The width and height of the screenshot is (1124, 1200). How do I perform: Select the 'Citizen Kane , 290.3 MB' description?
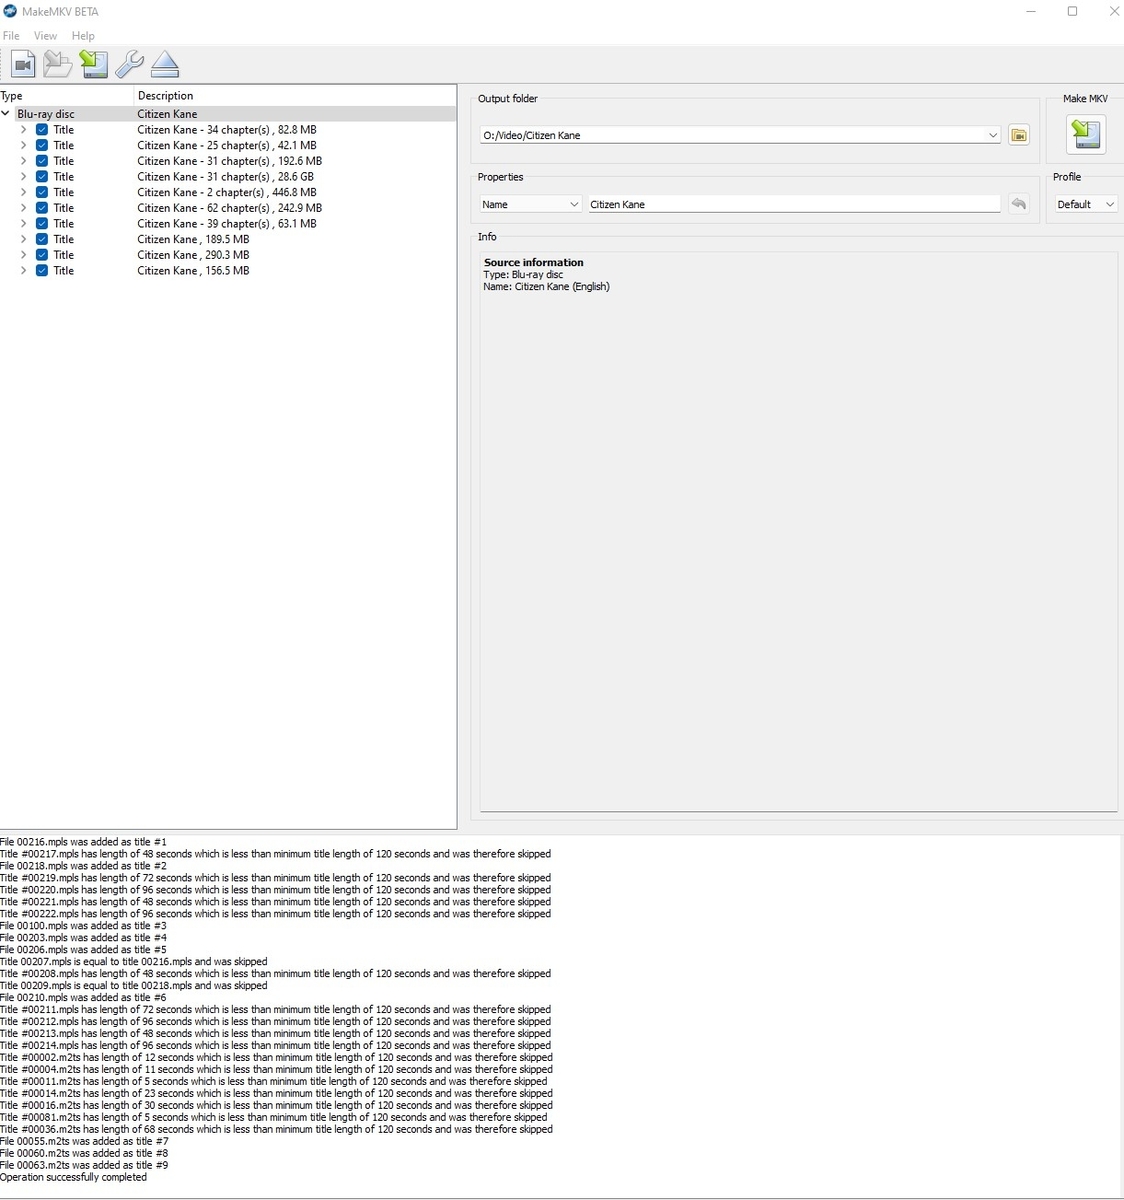point(193,255)
